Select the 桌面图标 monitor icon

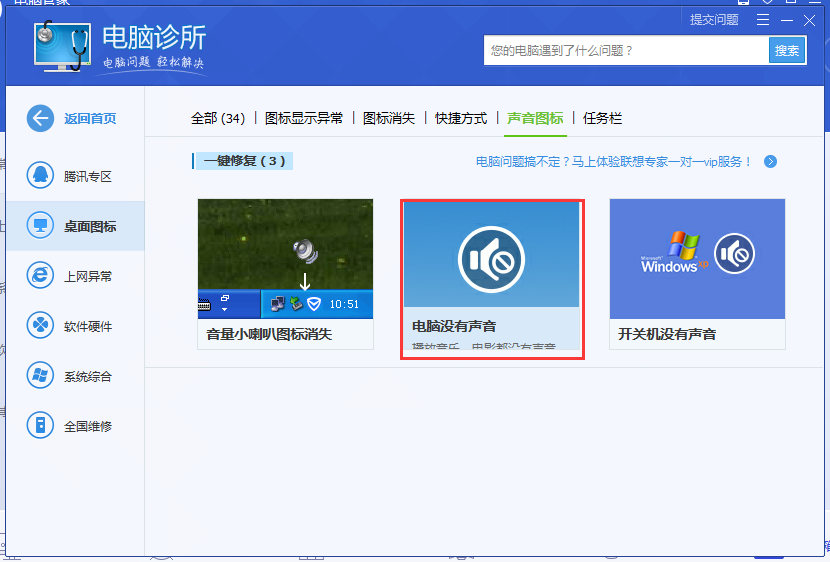click(40, 225)
